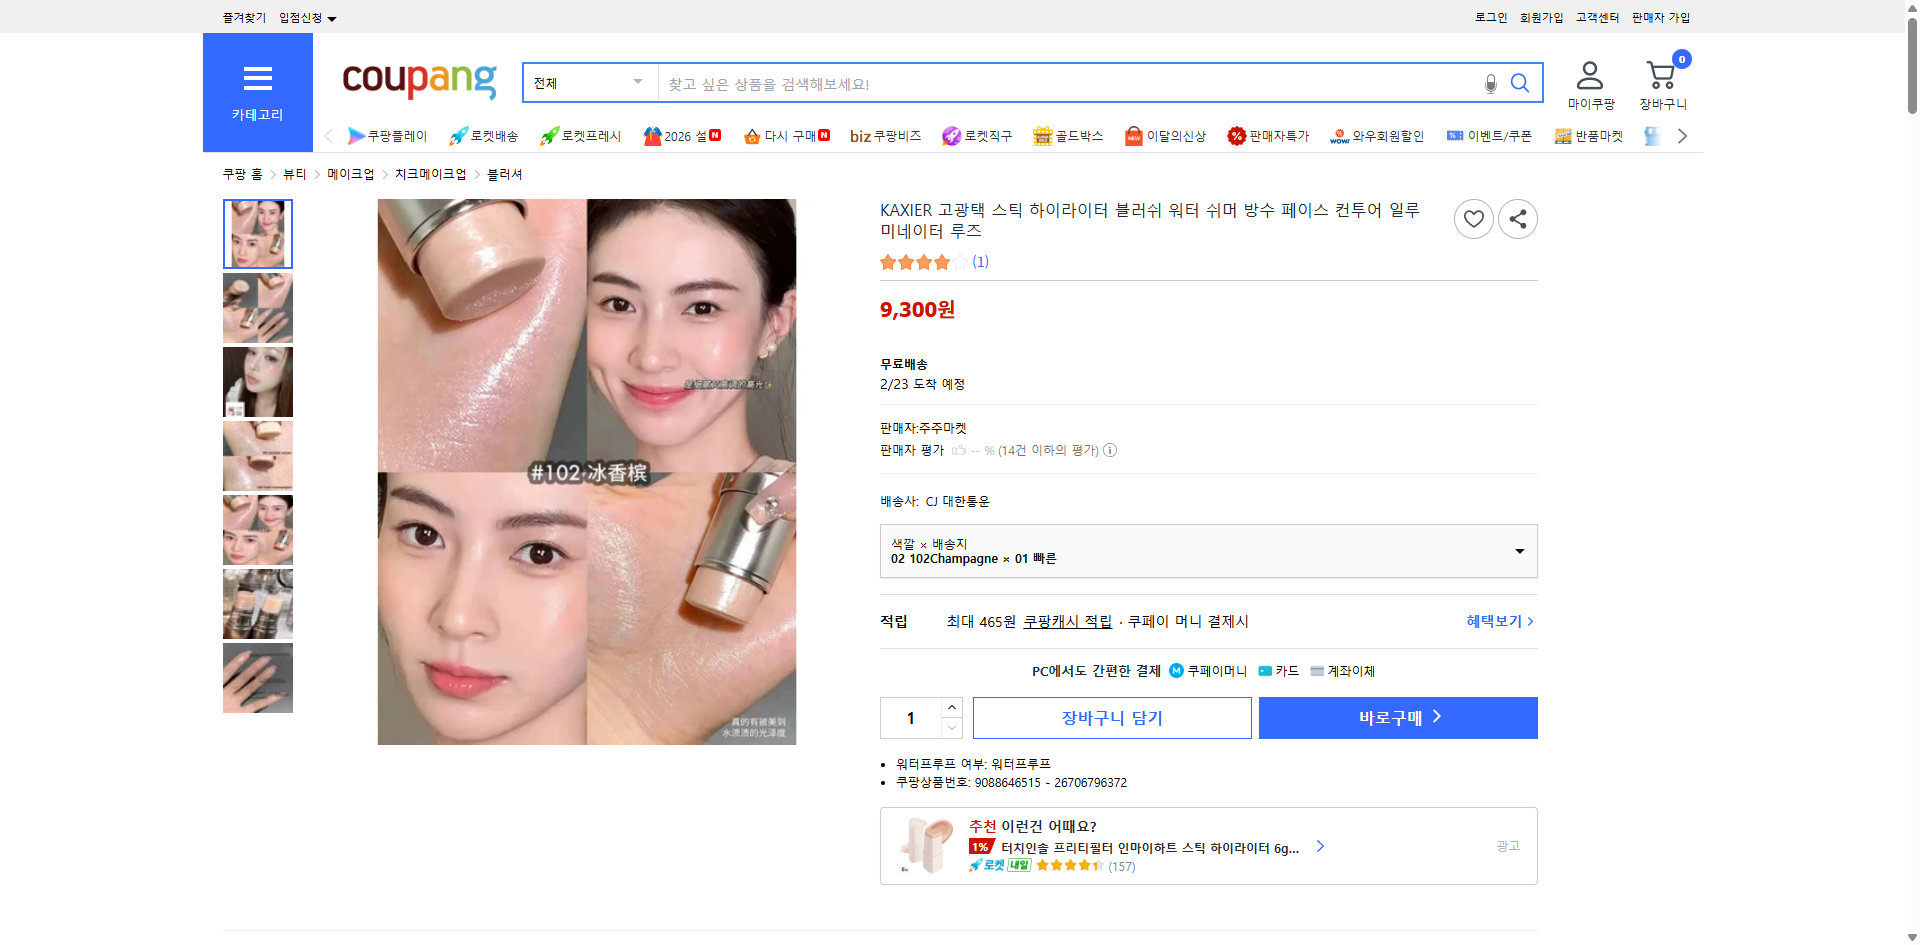The height and width of the screenshot is (945, 1920).
Task: Open the category hamburger menu
Action: pyautogui.click(x=257, y=78)
